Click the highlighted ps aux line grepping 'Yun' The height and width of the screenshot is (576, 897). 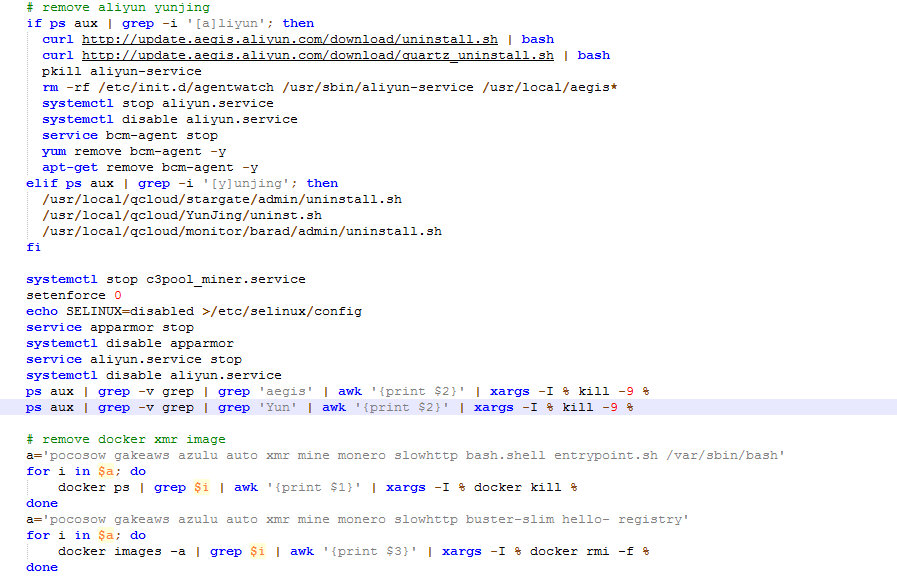(x=330, y=408)
